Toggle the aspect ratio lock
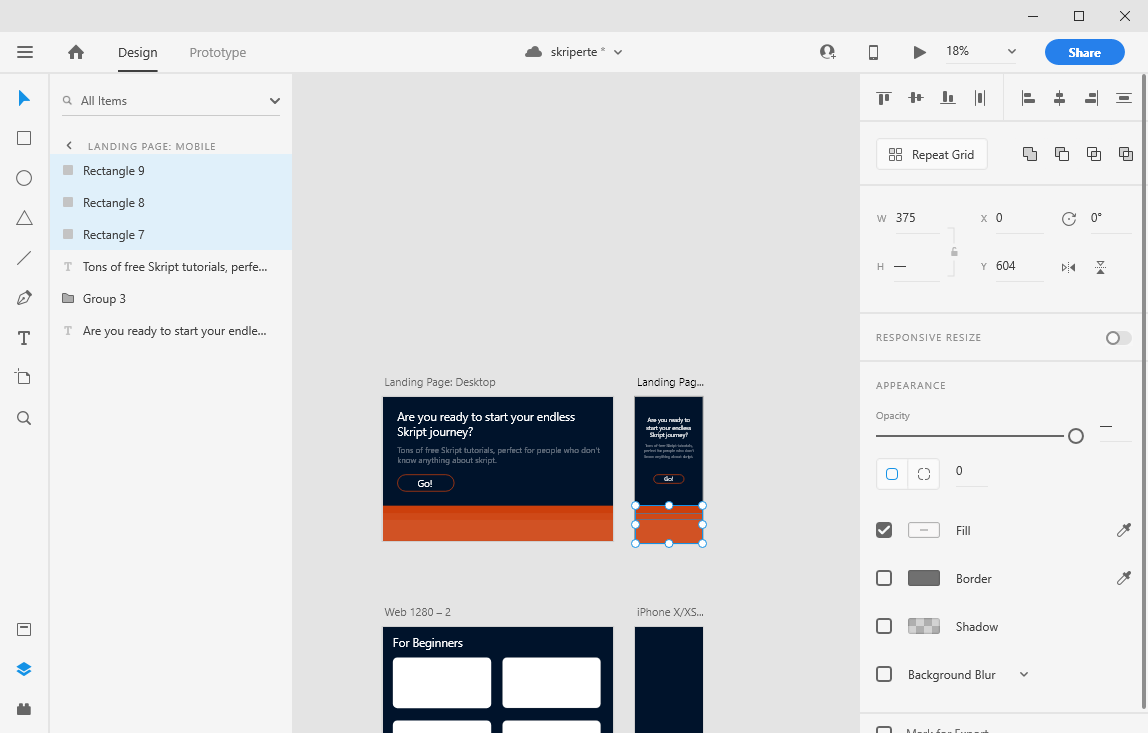 [x=954, y=251]
